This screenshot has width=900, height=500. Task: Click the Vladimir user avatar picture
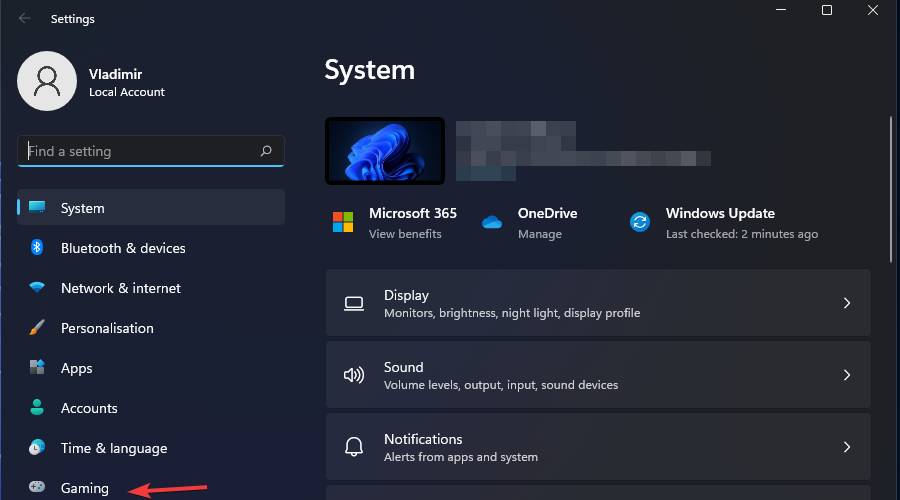coord(47,81)
